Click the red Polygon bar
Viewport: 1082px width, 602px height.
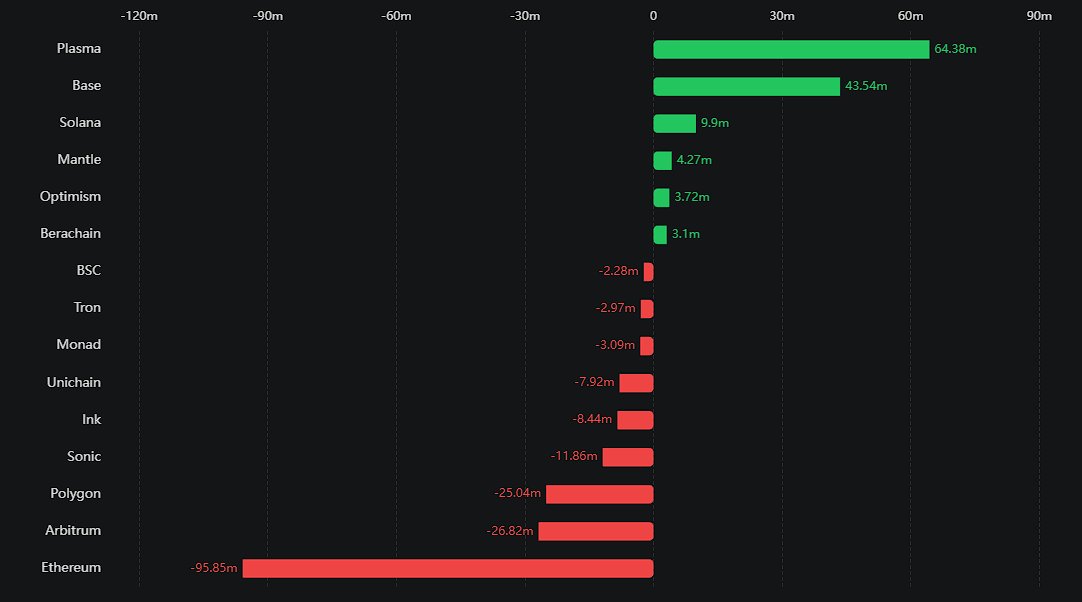click(599, 494)
